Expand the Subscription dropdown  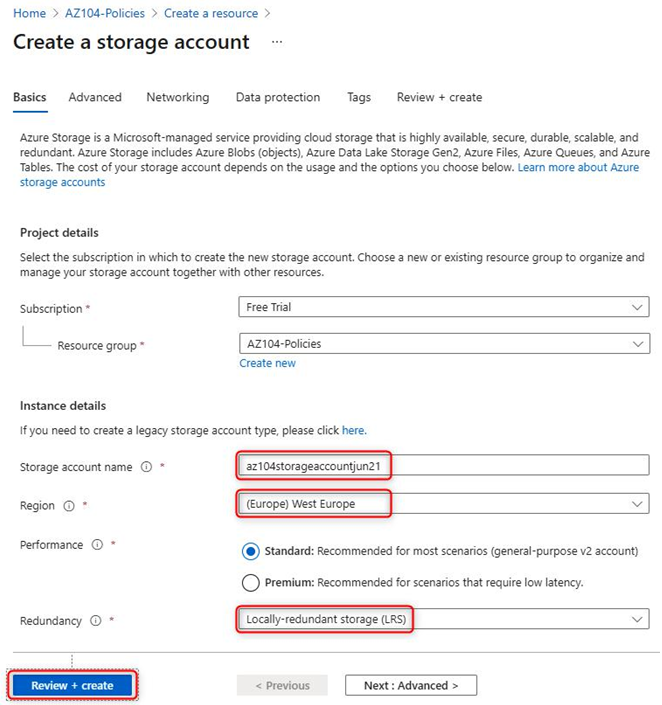pos(444,307)
